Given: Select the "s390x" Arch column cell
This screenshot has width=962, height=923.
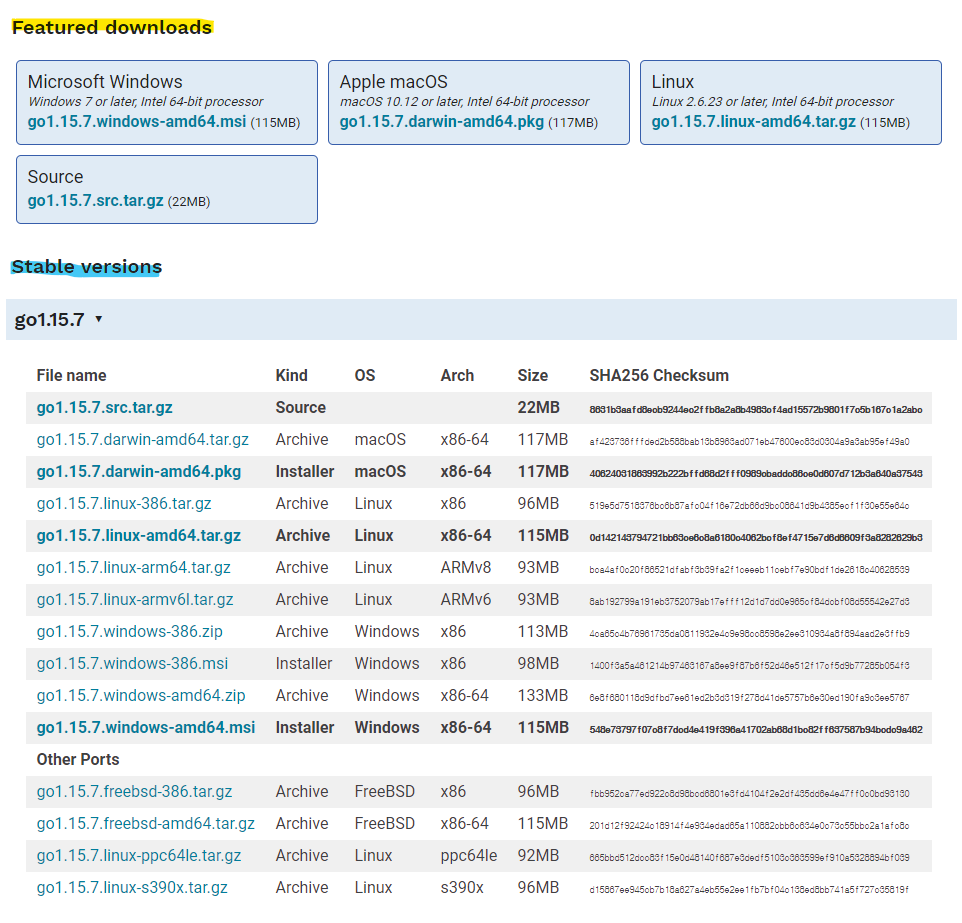Looking at the screenshot, I should [x=462, y=887].
